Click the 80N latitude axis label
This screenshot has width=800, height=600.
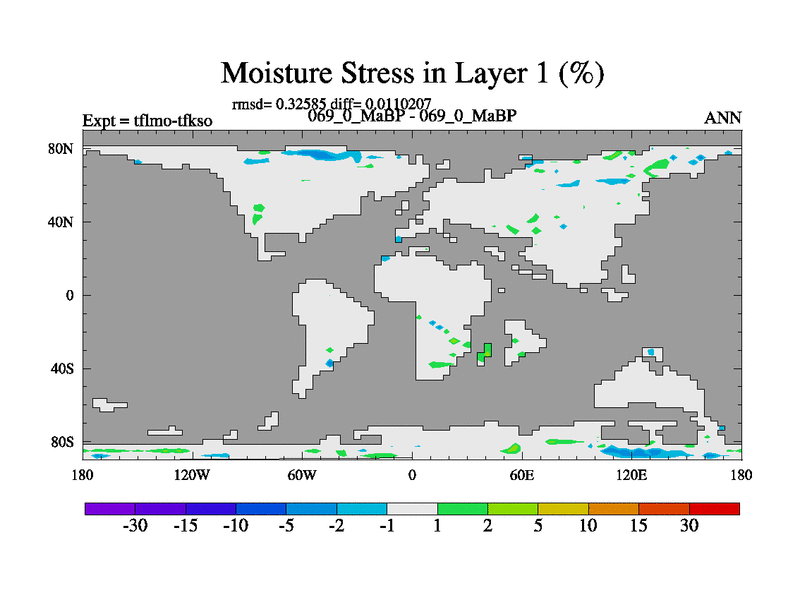point(62,149)
